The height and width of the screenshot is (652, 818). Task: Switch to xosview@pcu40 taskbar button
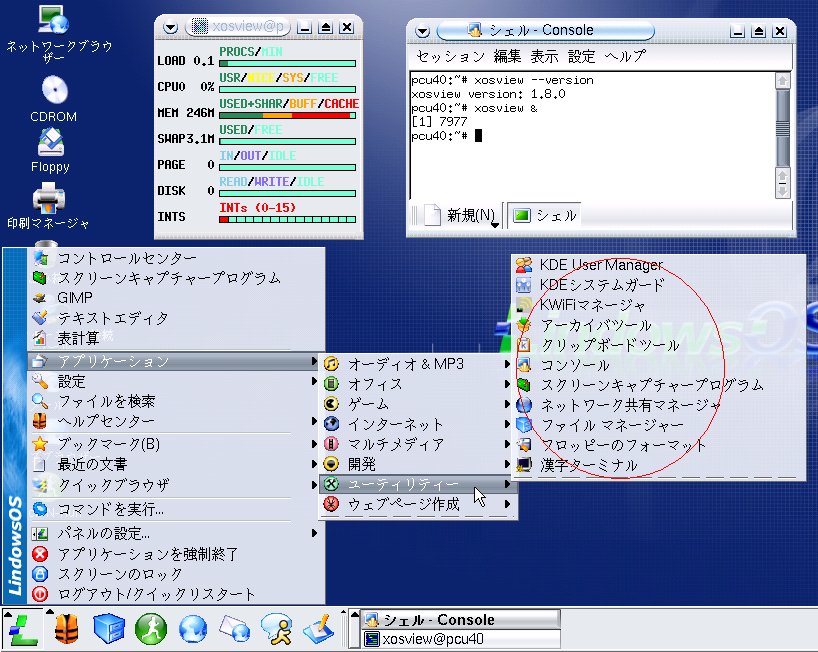pos(461,639)
